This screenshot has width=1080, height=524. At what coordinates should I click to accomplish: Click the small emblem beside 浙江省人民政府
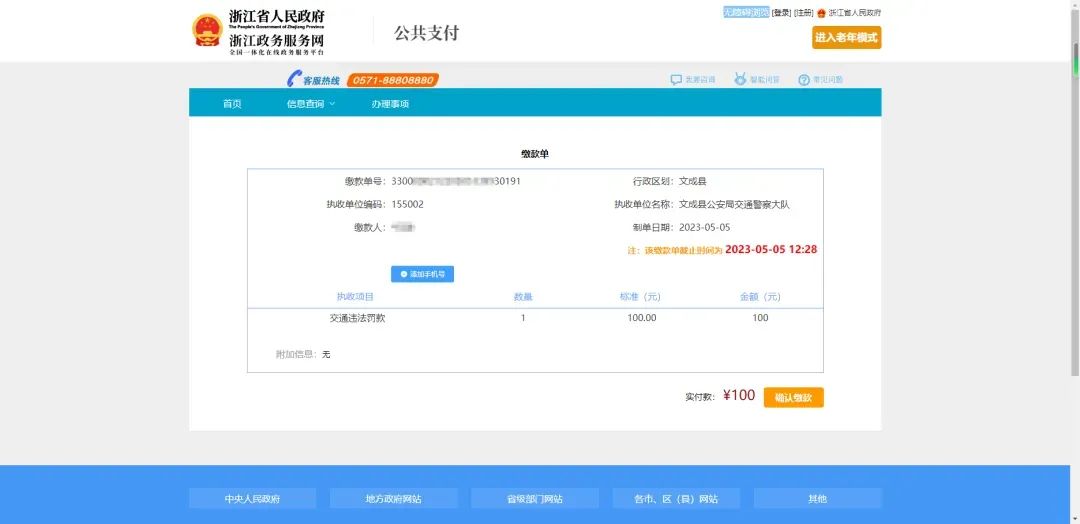click(x=821, y=13)
